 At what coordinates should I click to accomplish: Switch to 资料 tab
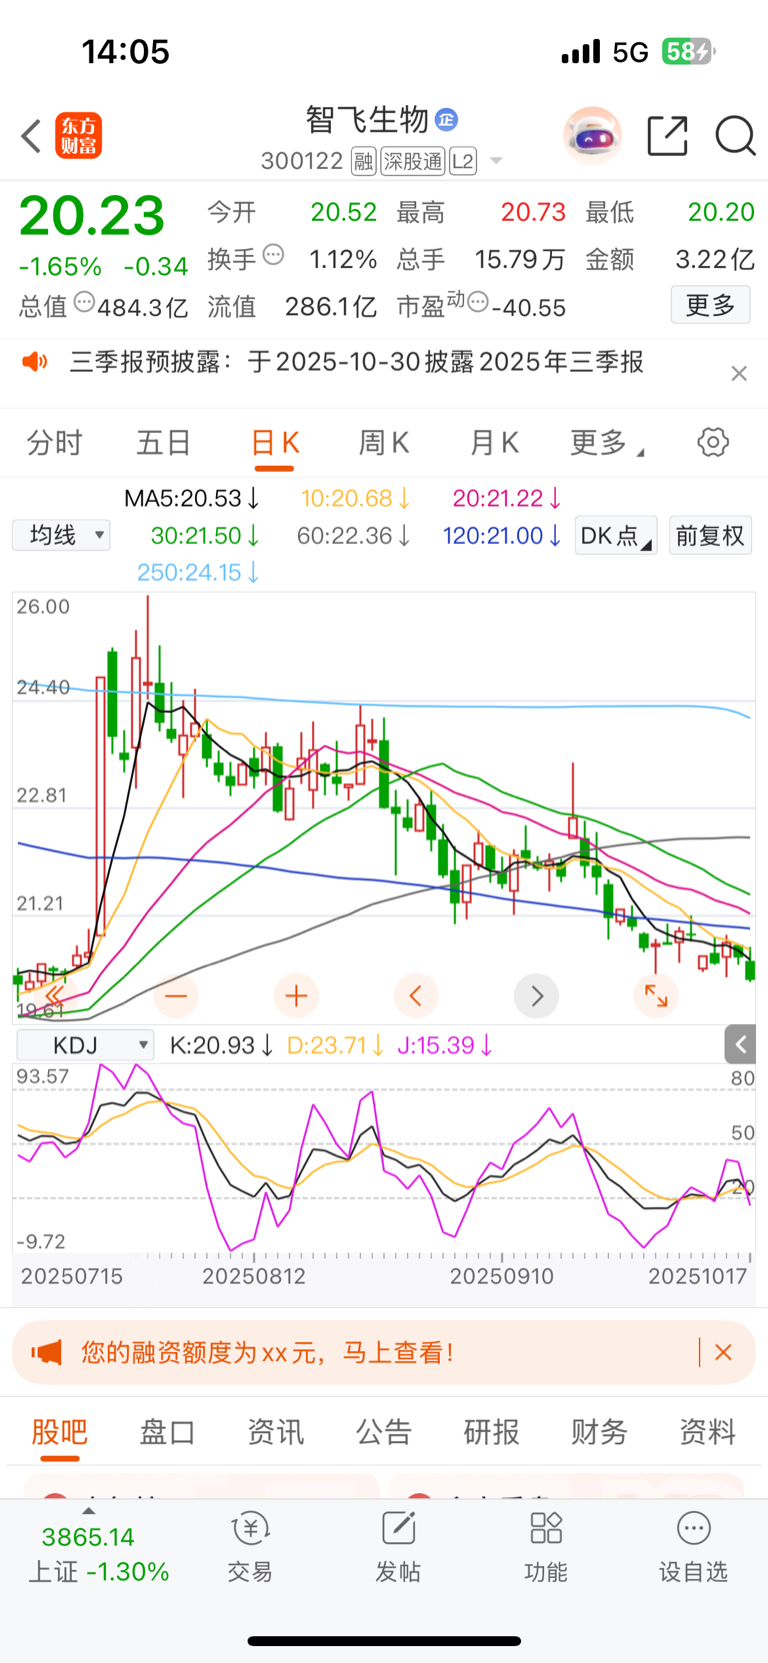pos(707,1431)
